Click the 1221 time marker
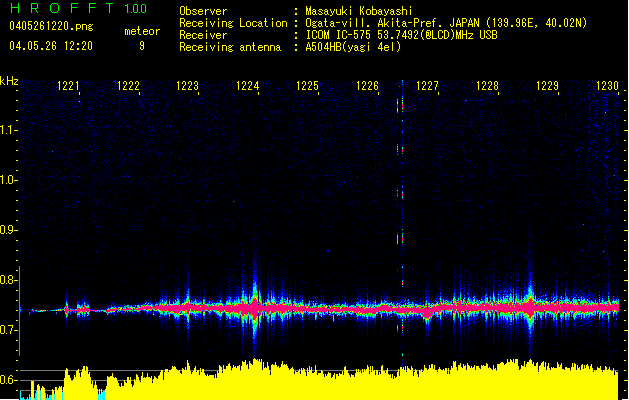The width and height of the screenshot is (629, 400). coord(68,85)
